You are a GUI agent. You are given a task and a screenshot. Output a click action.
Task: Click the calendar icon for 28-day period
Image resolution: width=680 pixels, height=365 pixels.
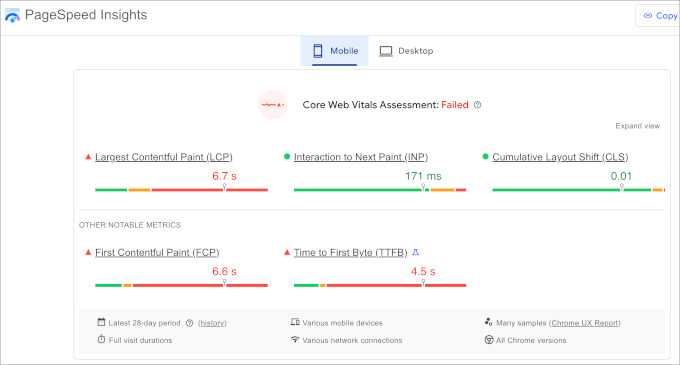pos(101,322)
